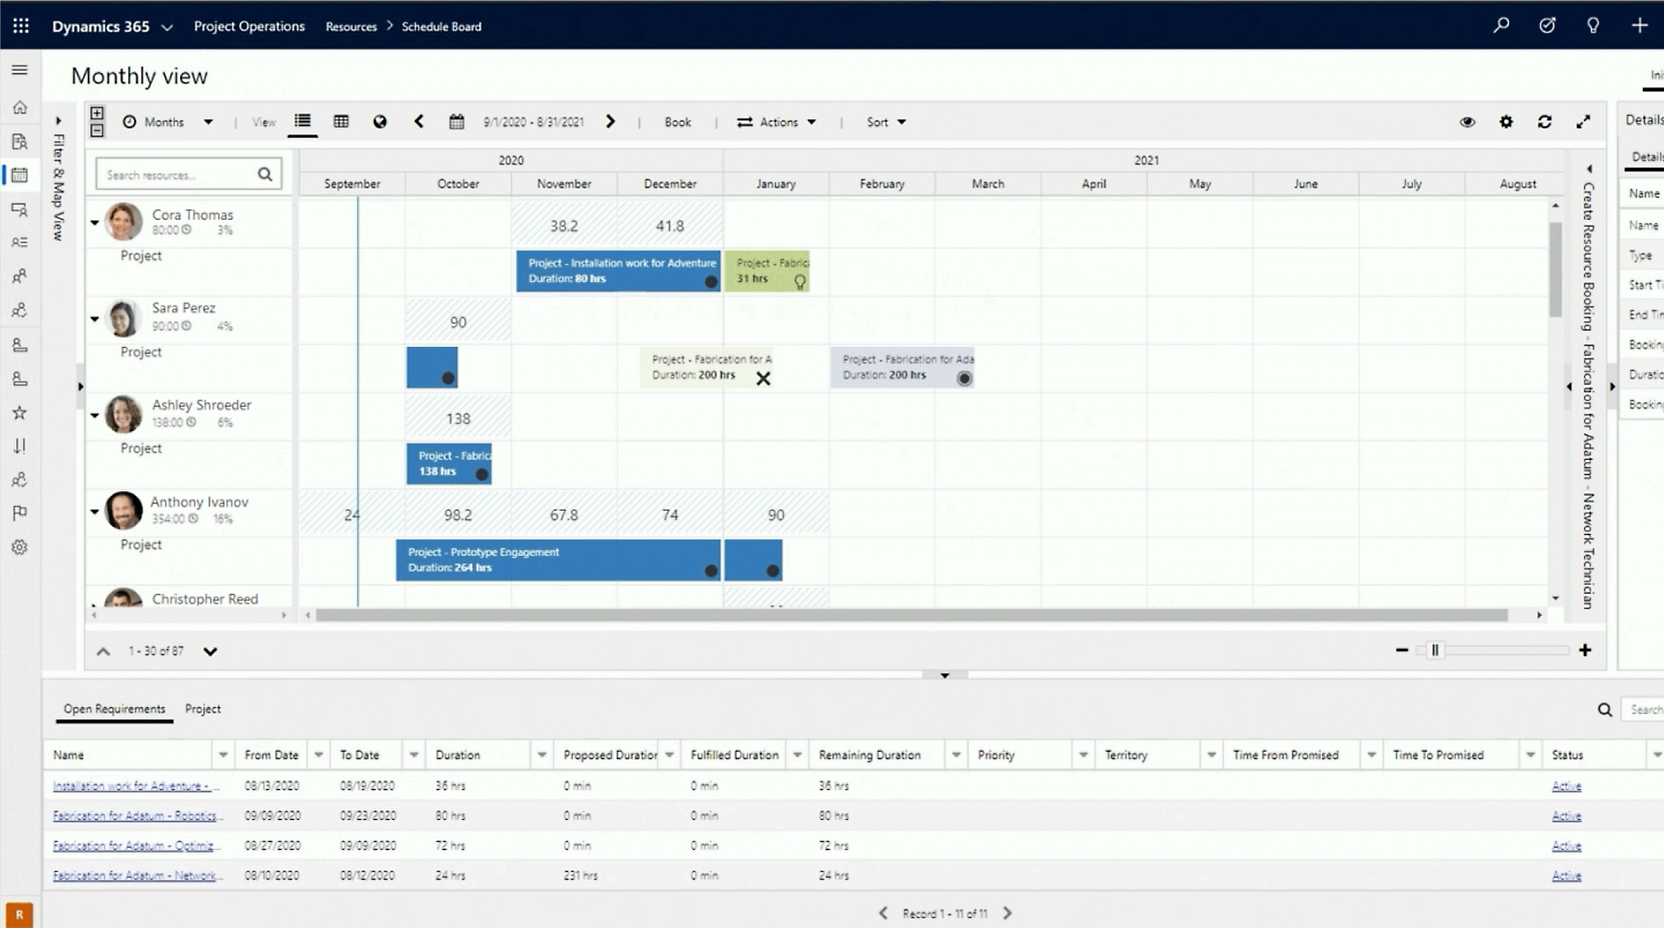1664x928 pixels.
Task: Go to next date range arrow
Action: click(x=610, y=122)
